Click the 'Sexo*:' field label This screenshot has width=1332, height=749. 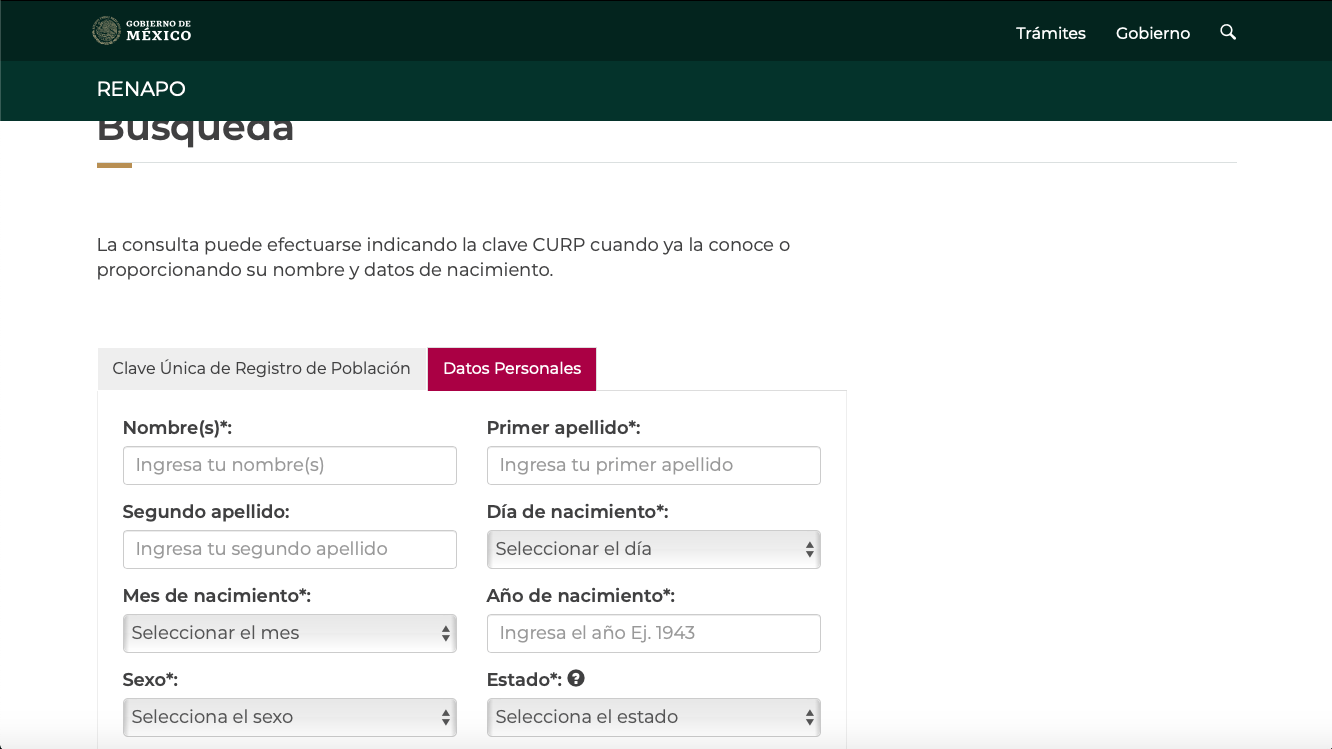point(150,680)
